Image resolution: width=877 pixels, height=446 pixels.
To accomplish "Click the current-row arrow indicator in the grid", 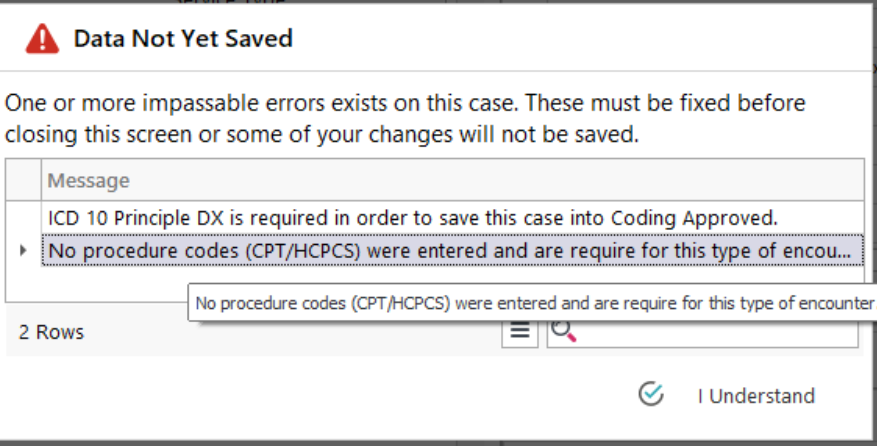I will tap(23, 250).
